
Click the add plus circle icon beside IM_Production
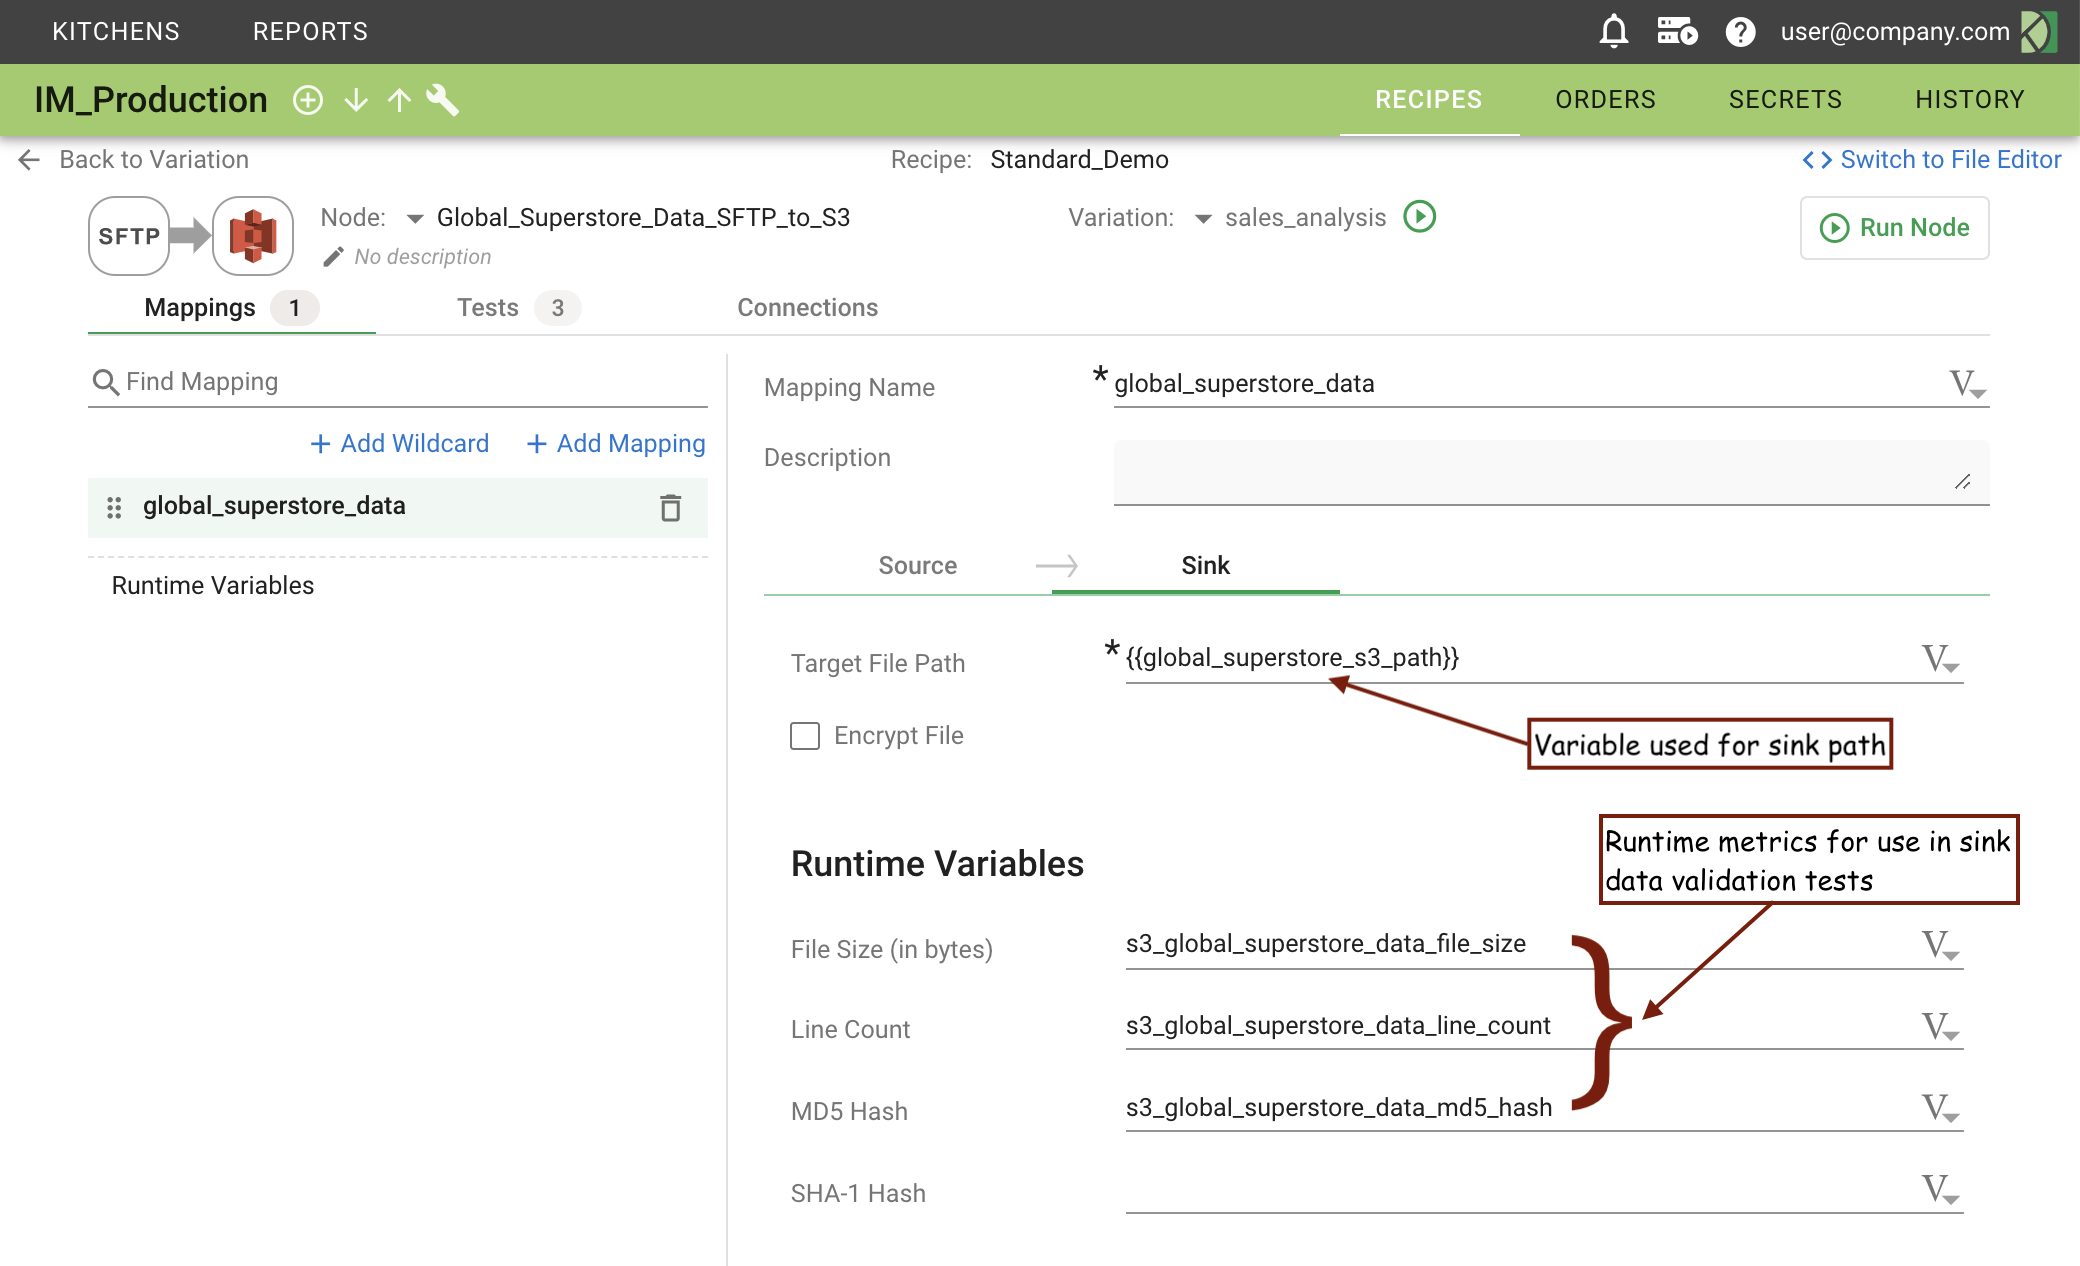[x=308, y=100]
